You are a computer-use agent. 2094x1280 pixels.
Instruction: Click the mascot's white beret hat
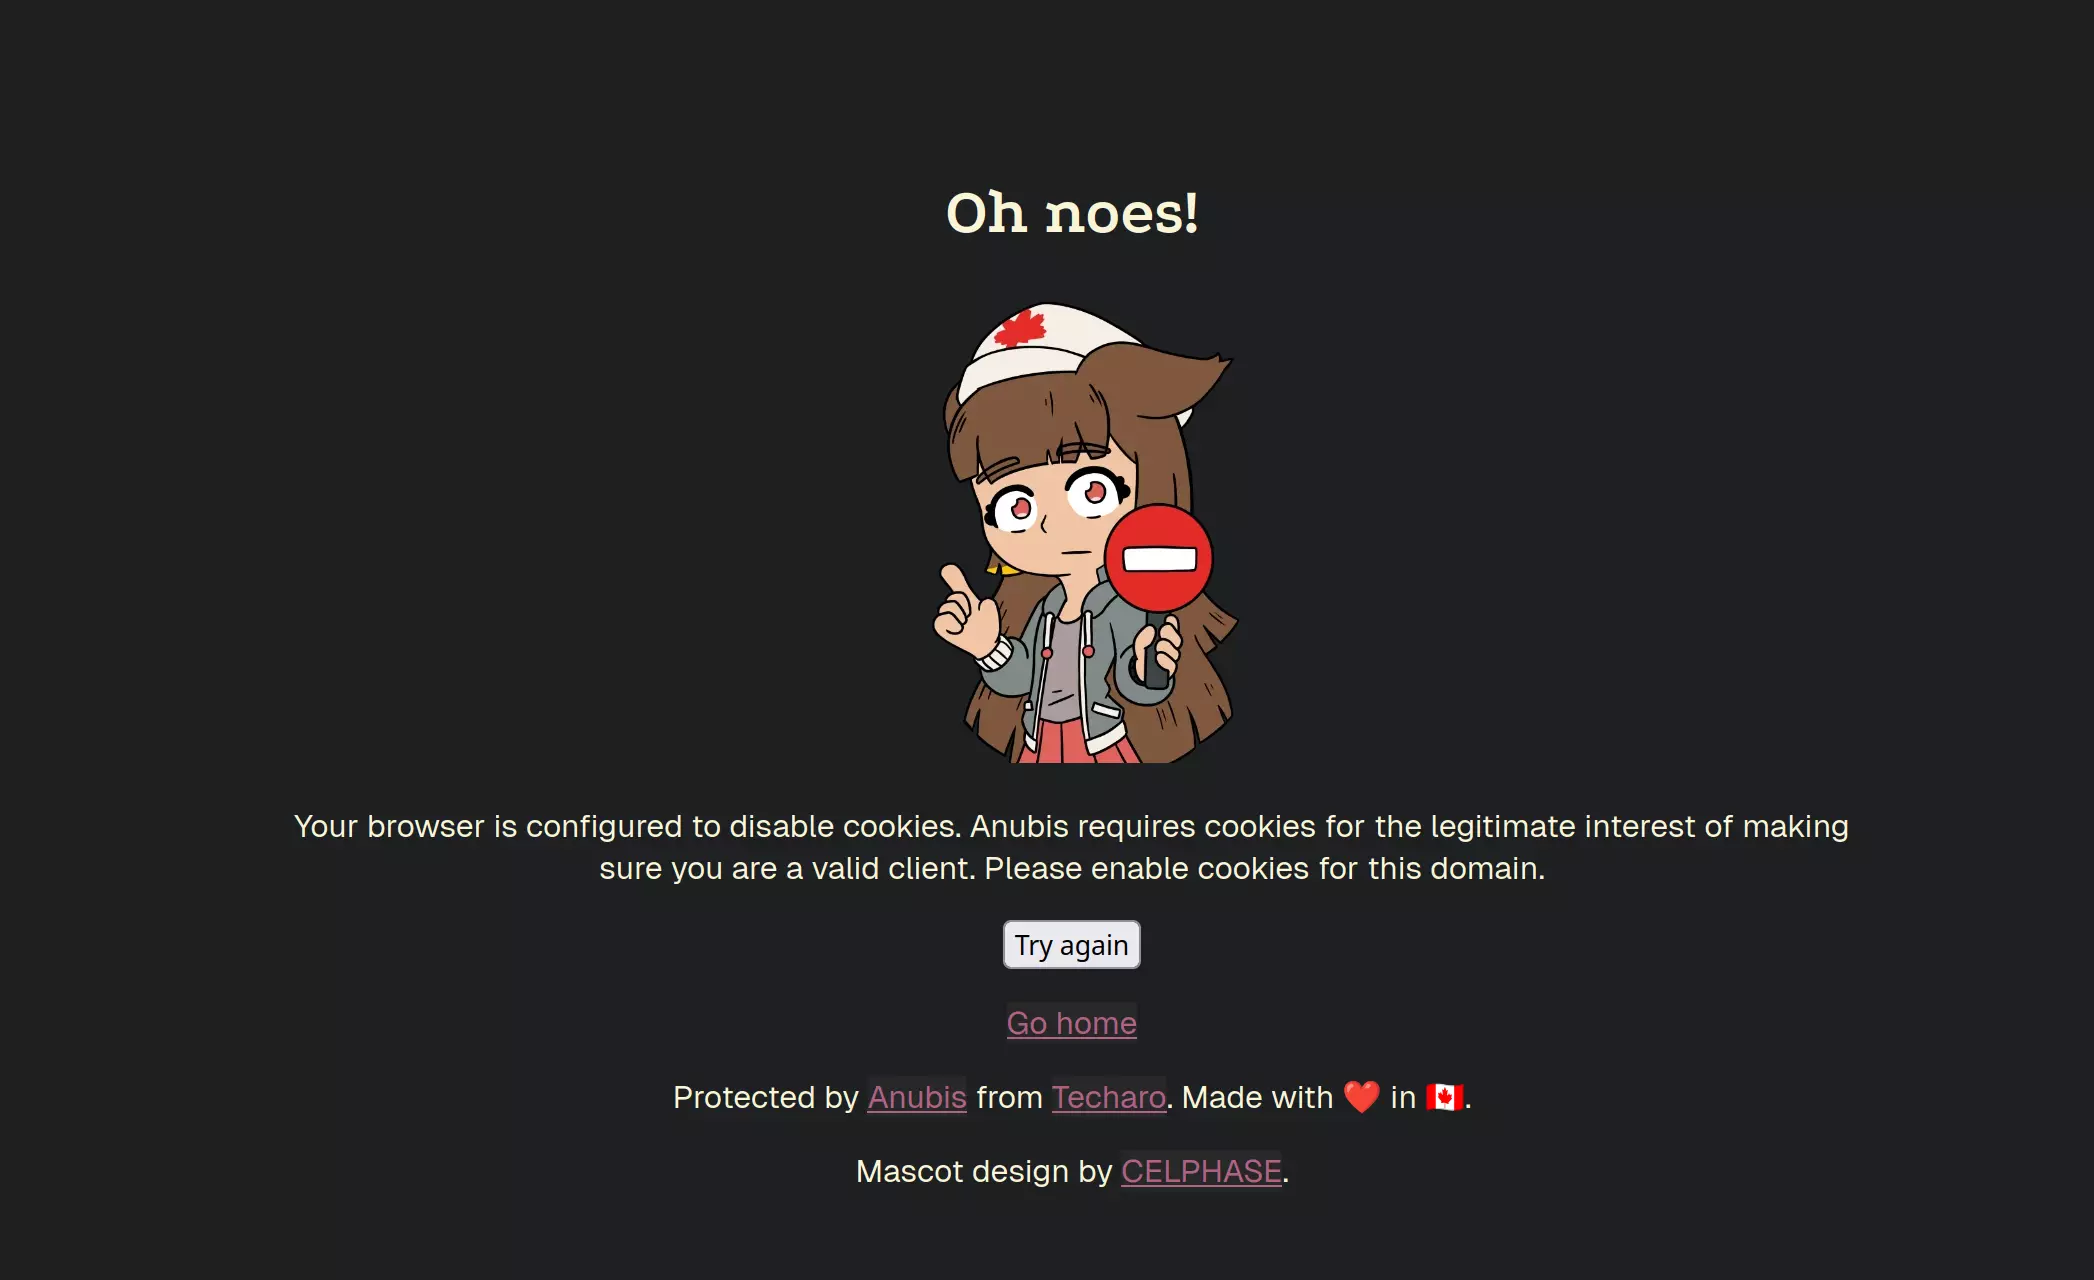[1040, 350]
